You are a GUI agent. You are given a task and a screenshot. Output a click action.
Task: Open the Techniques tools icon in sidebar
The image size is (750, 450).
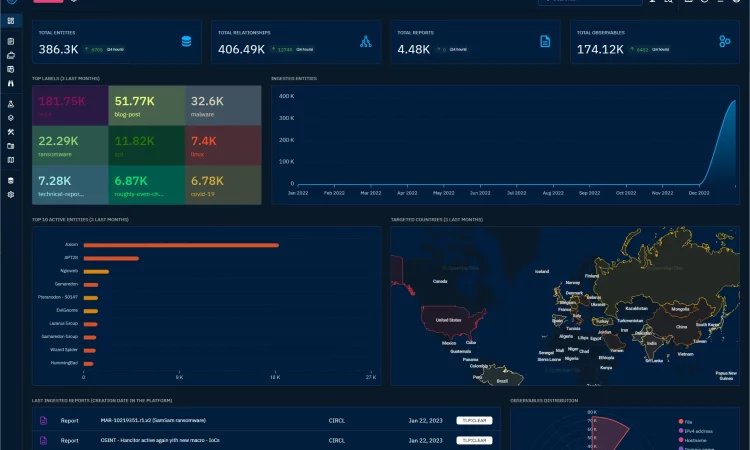click(x=11, y=132)
